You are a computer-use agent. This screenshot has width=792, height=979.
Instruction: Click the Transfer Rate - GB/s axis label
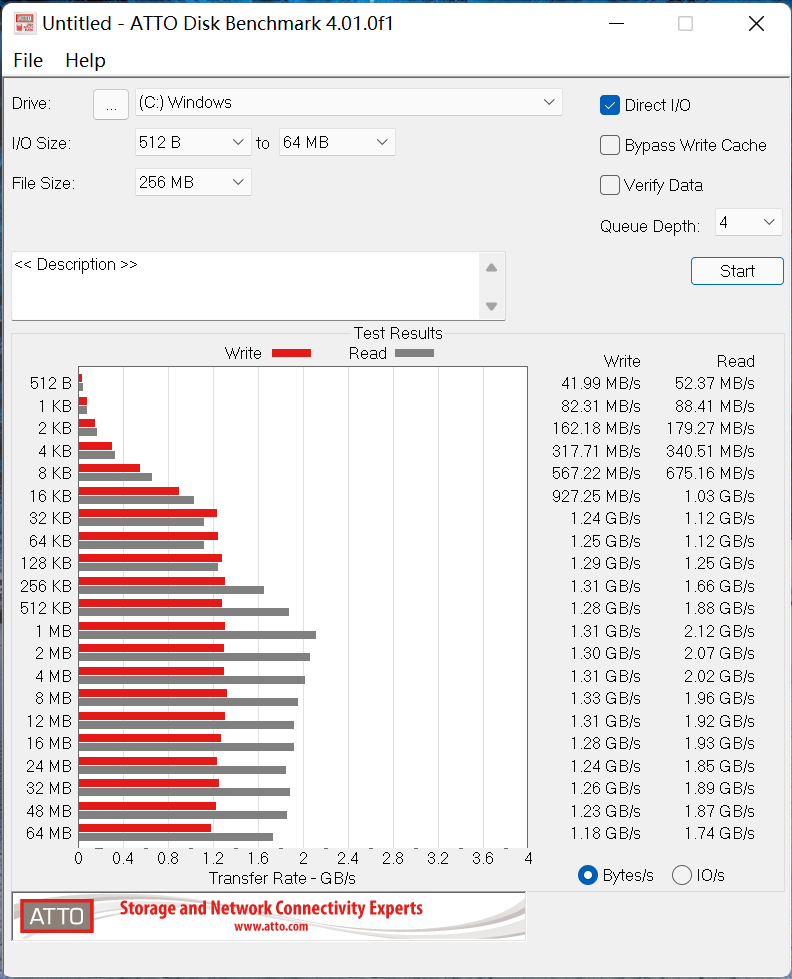(x=282, y=878)
